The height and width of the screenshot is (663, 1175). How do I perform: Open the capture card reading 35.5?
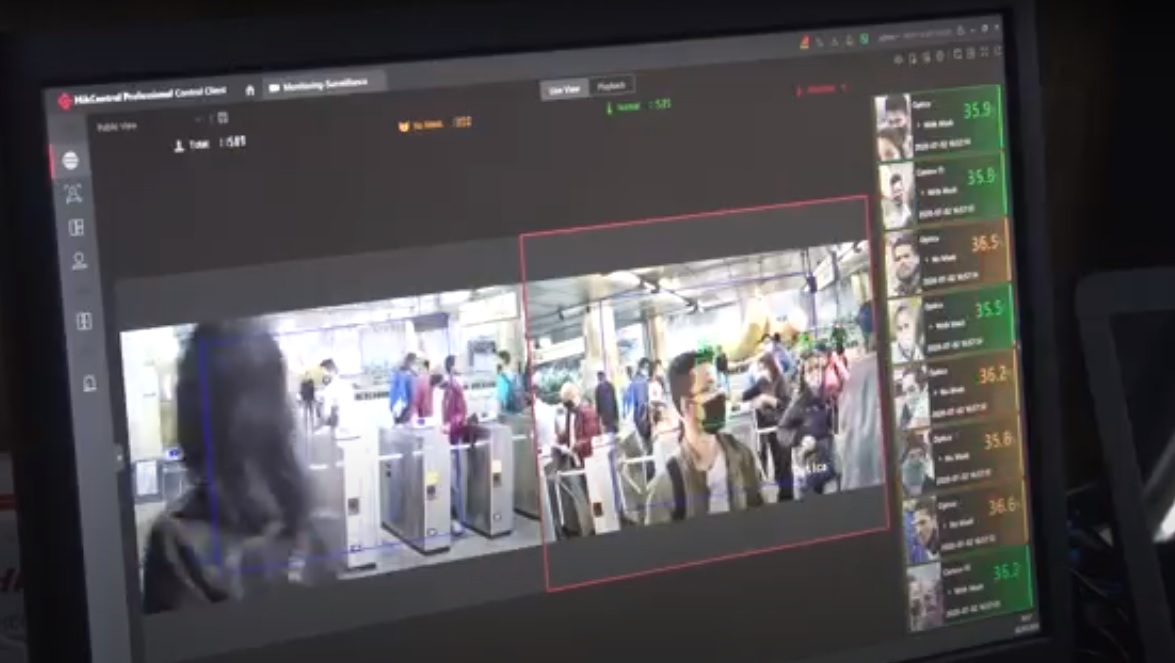(x=952, y=323)
